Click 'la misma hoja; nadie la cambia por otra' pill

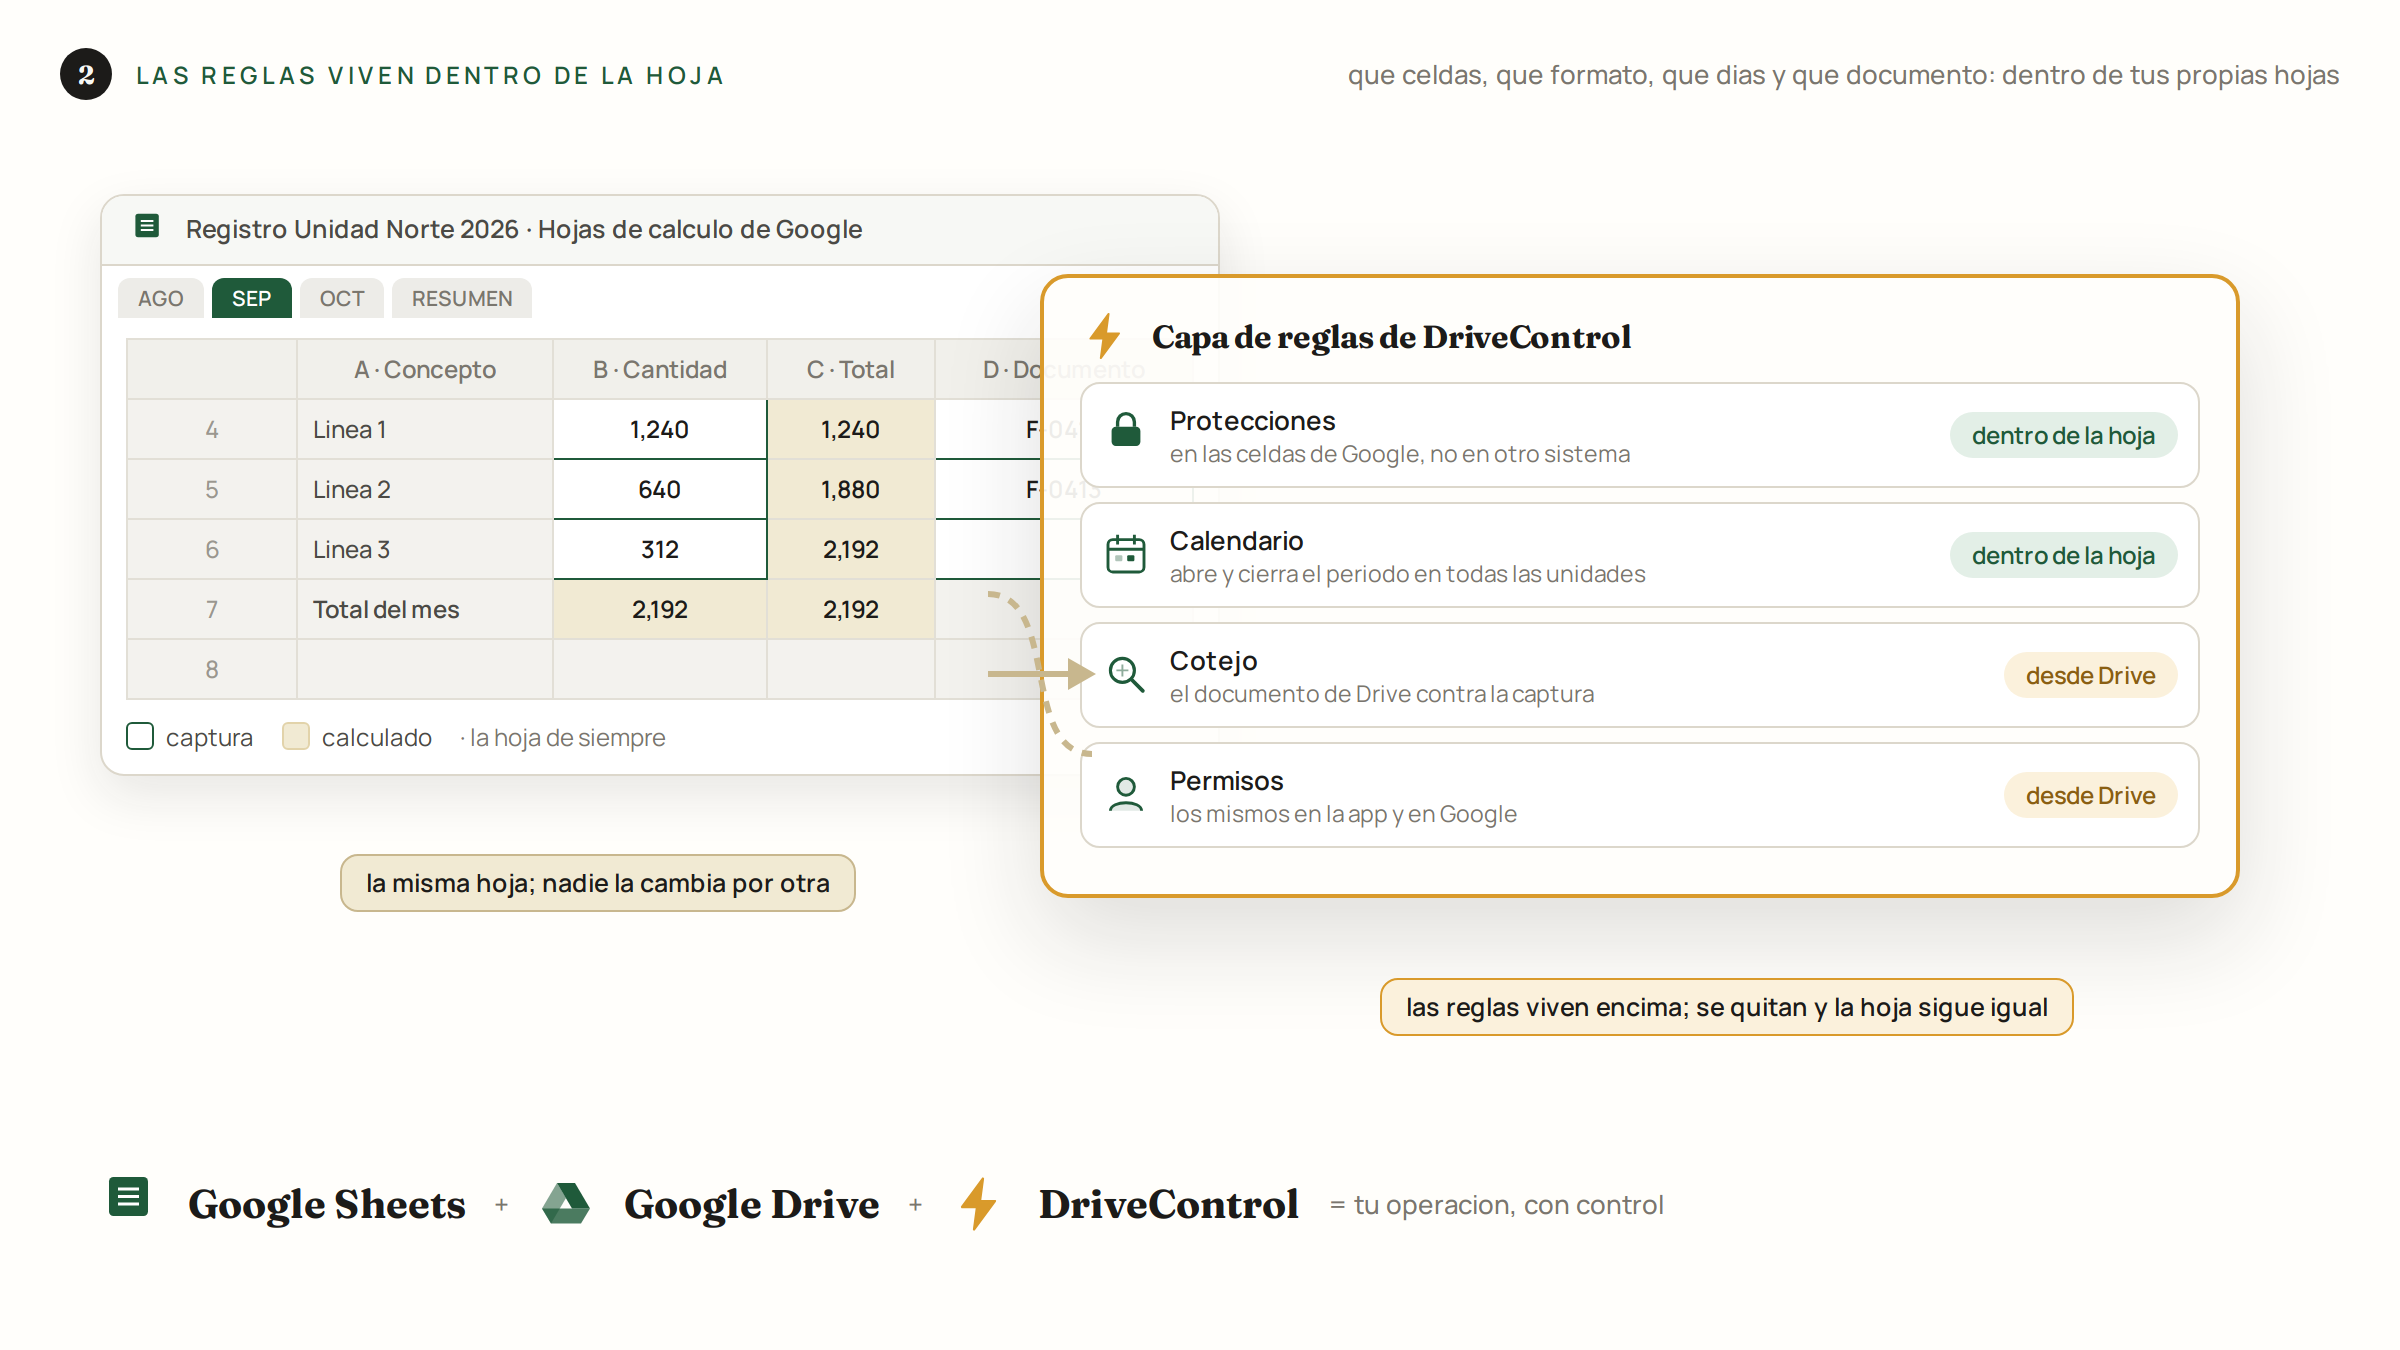click(x=598, y=883)
